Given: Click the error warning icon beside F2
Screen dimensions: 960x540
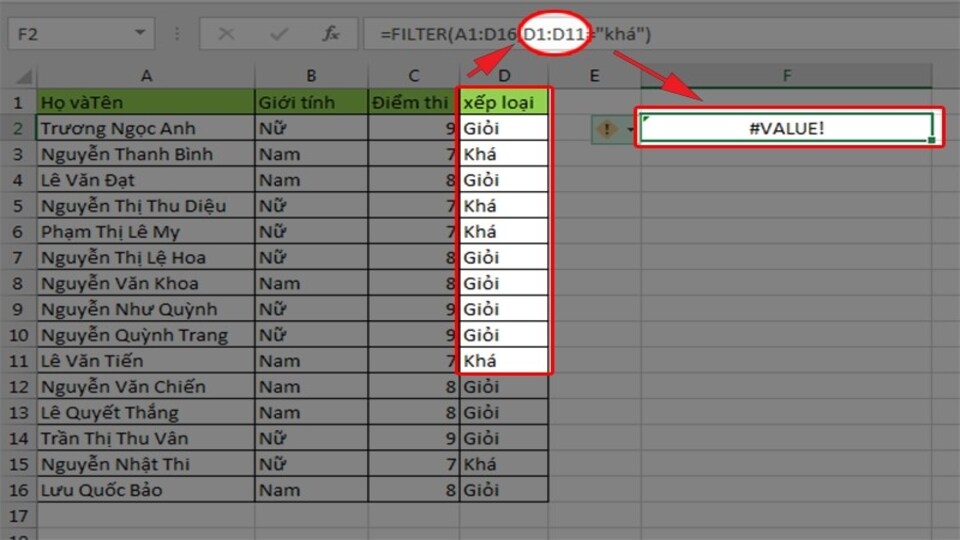Looking at the screenshot, I should pyautogui.click(x=607, y=129).
